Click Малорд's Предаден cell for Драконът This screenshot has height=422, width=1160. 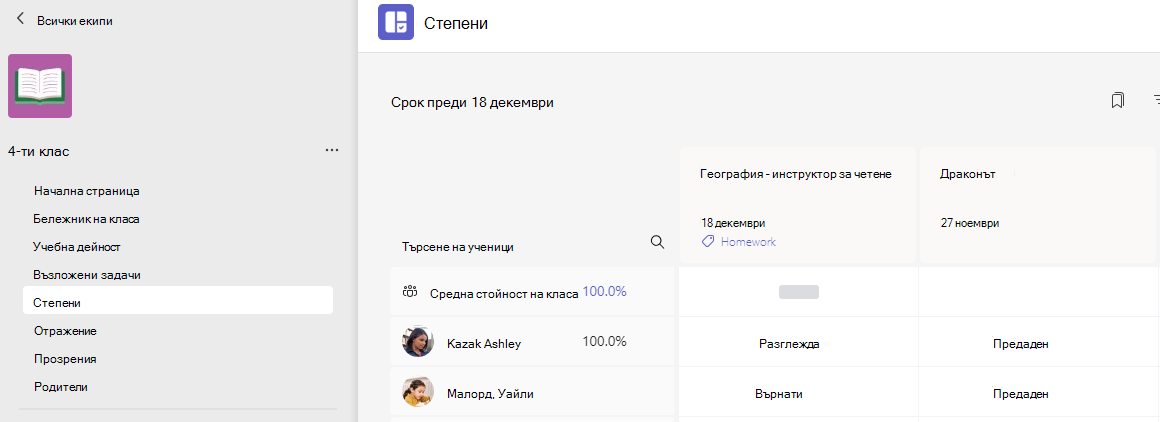[x=1021, y=394]
